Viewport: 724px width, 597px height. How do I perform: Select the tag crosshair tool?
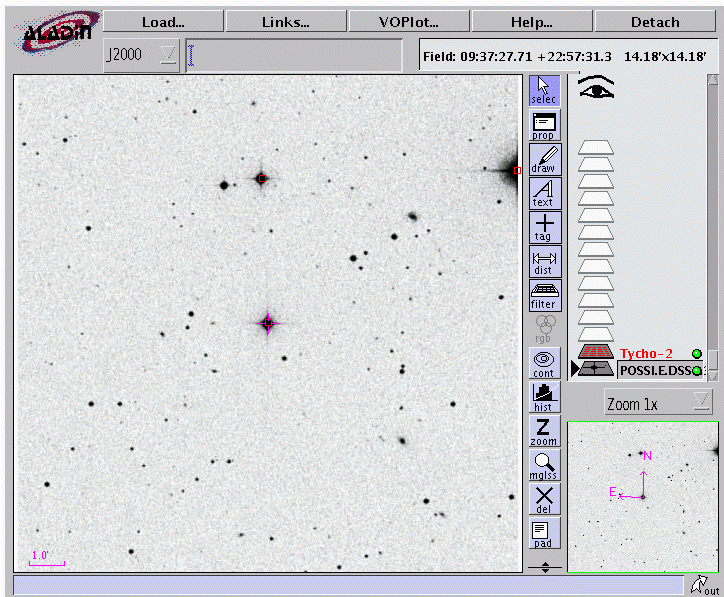click(x=545, y=227)
